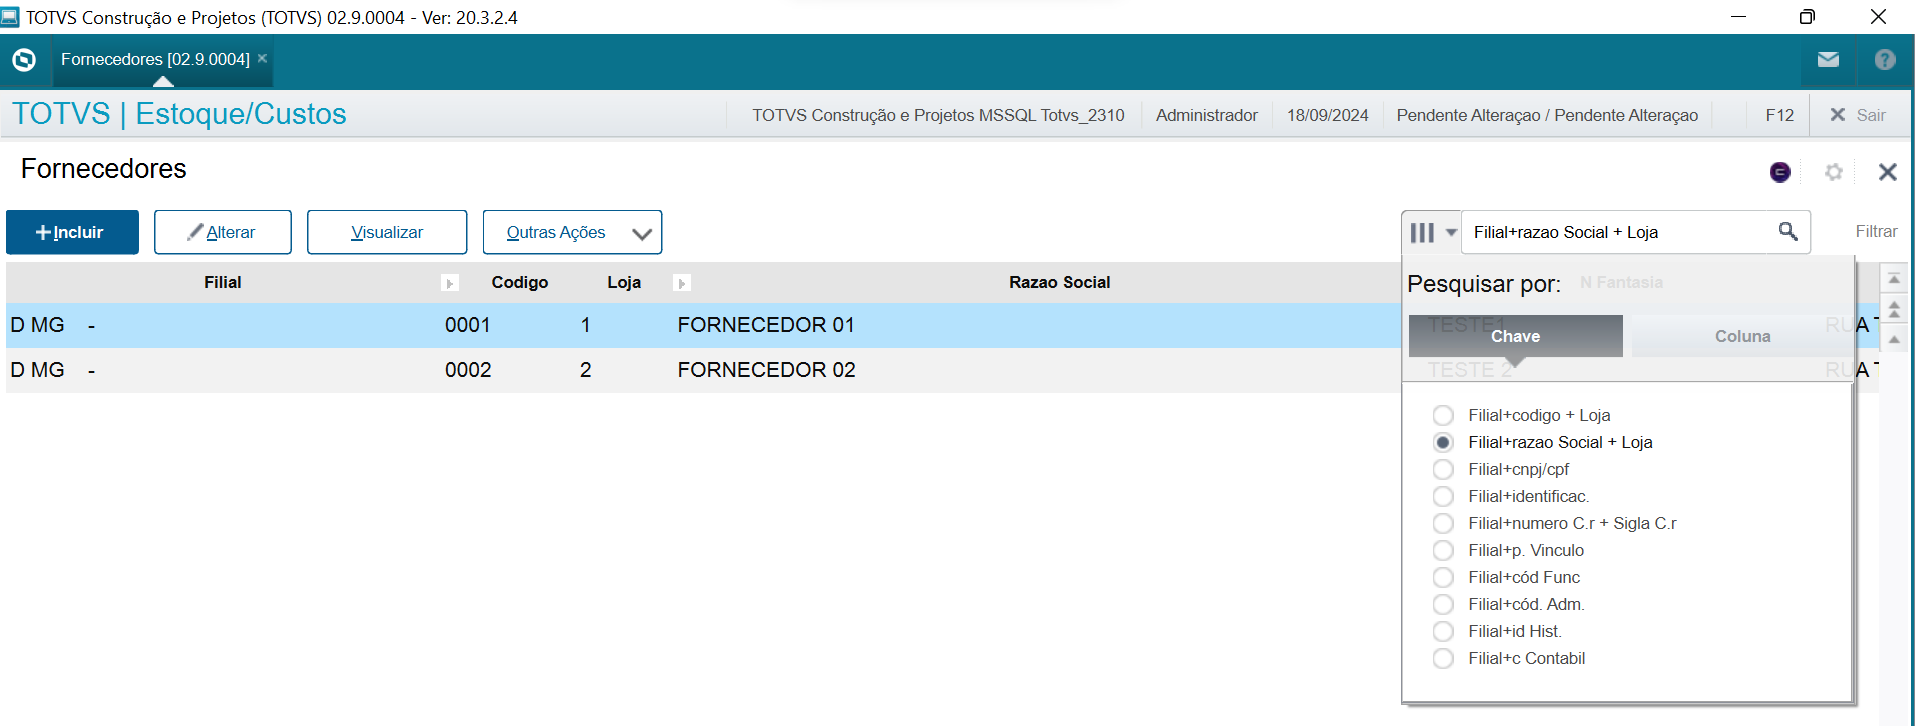Click the search magnifier icon
The width and height of the screenshot is (1915, 726).
1788,232
